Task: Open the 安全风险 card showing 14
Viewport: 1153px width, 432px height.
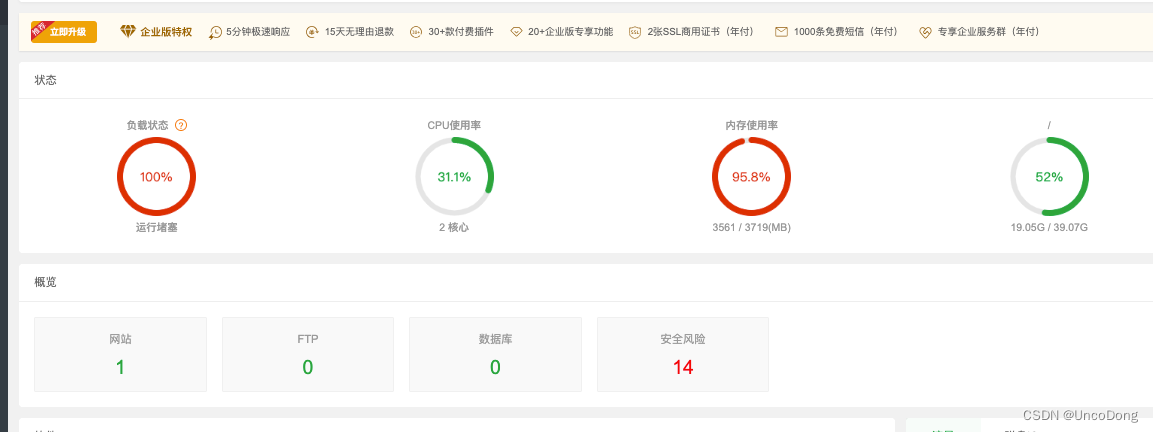Action: point(683,355)
